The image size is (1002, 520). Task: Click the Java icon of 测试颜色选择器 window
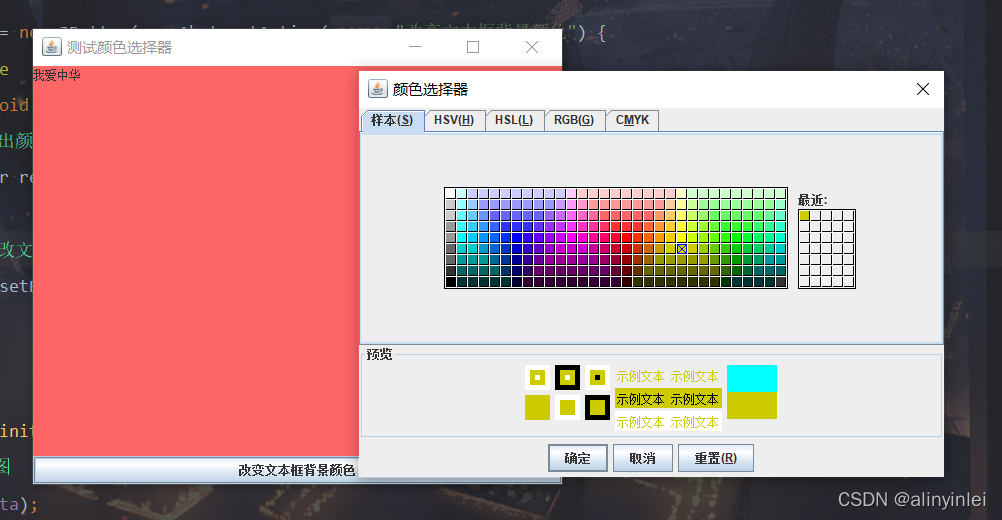pyautogui.click(x=52, y=47)
